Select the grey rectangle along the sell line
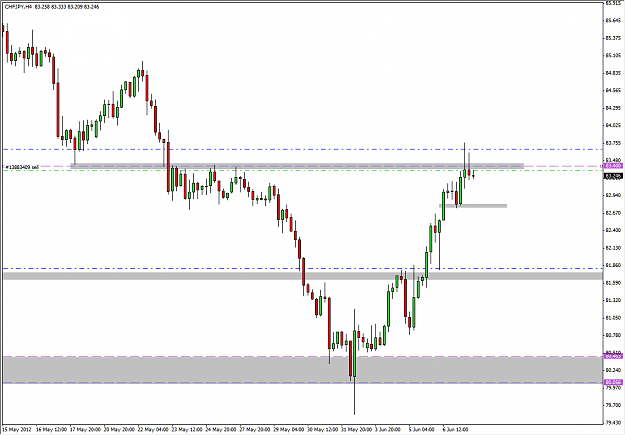 click(297, 165)
